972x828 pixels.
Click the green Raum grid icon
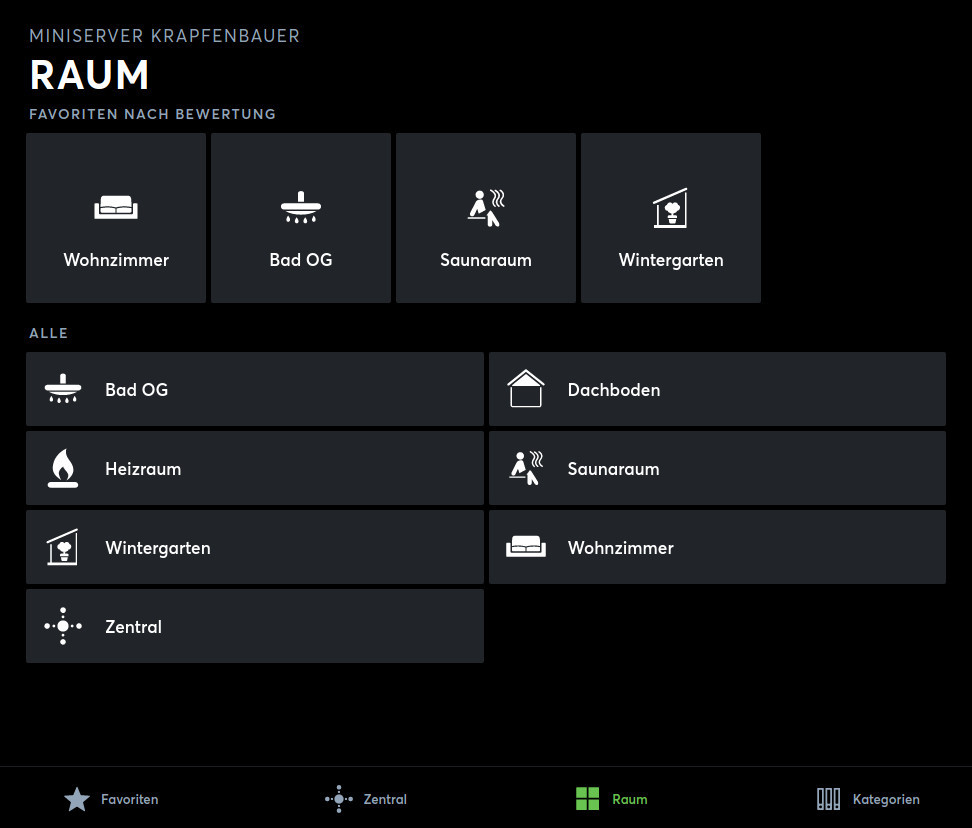(587, 799)
